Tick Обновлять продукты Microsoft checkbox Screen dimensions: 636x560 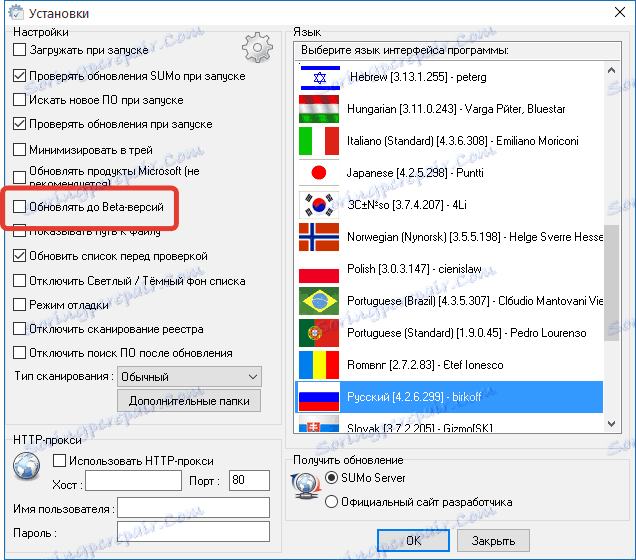tap(19, 177)
